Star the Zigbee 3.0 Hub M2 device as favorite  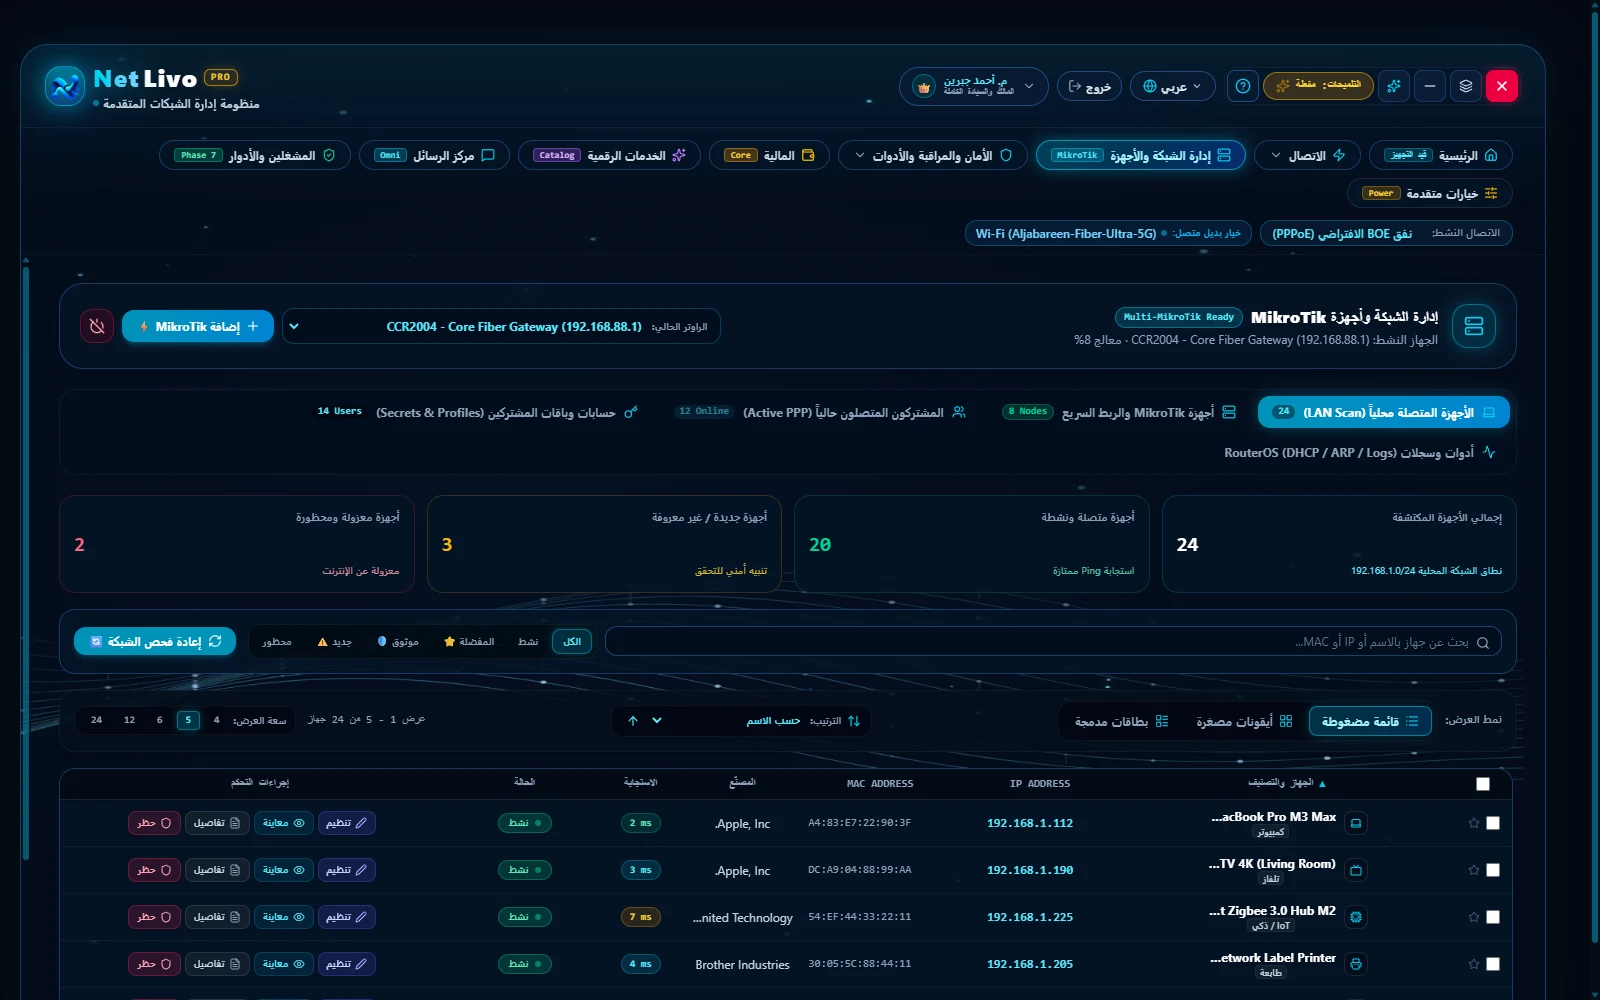(x=1473, y=917)
